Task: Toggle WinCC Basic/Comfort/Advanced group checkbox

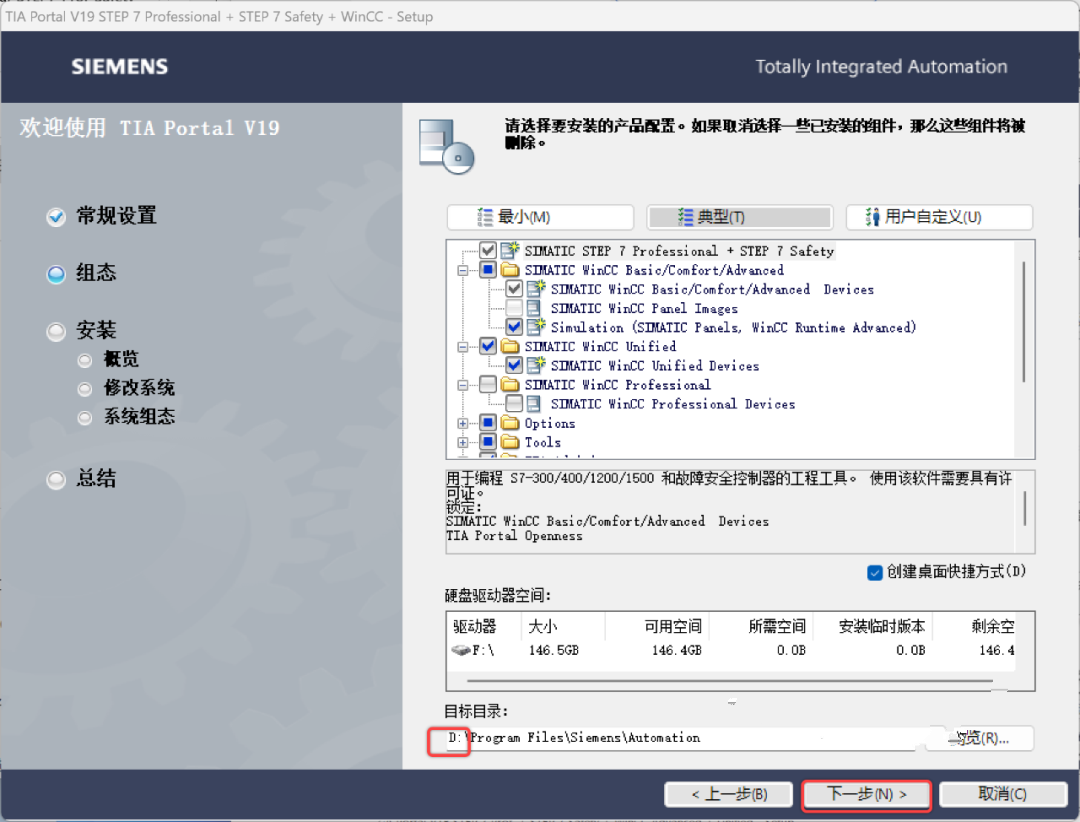Action: [x=488, y=269]
